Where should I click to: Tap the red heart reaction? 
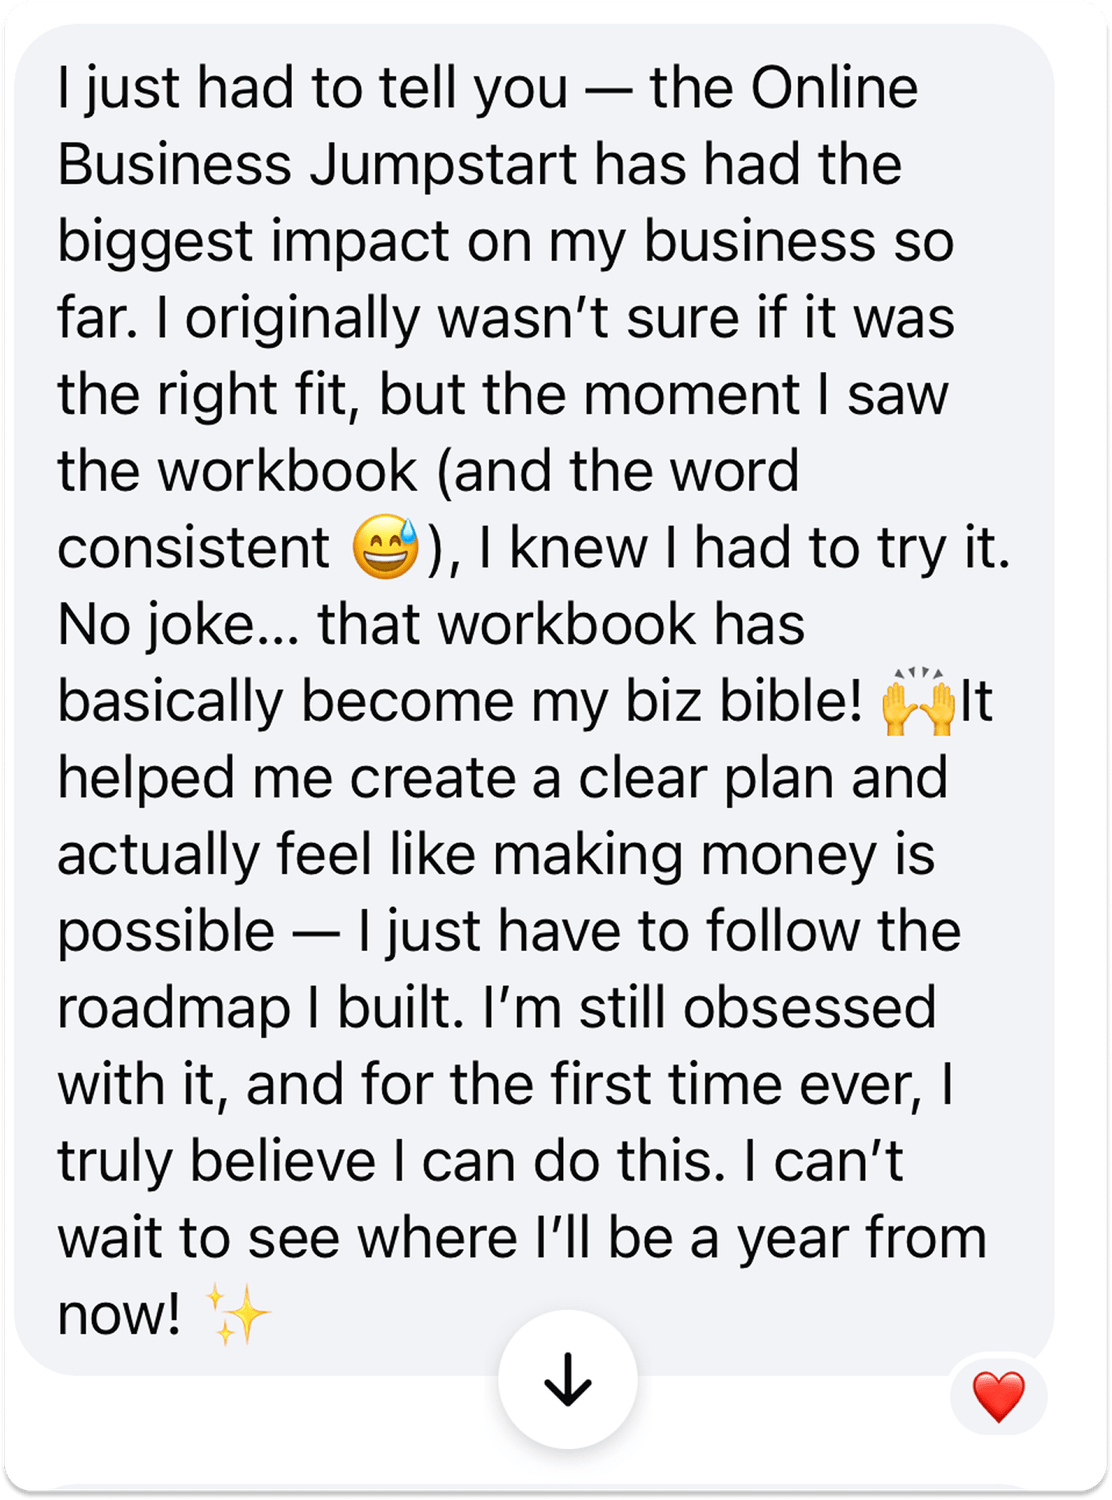998,1396
